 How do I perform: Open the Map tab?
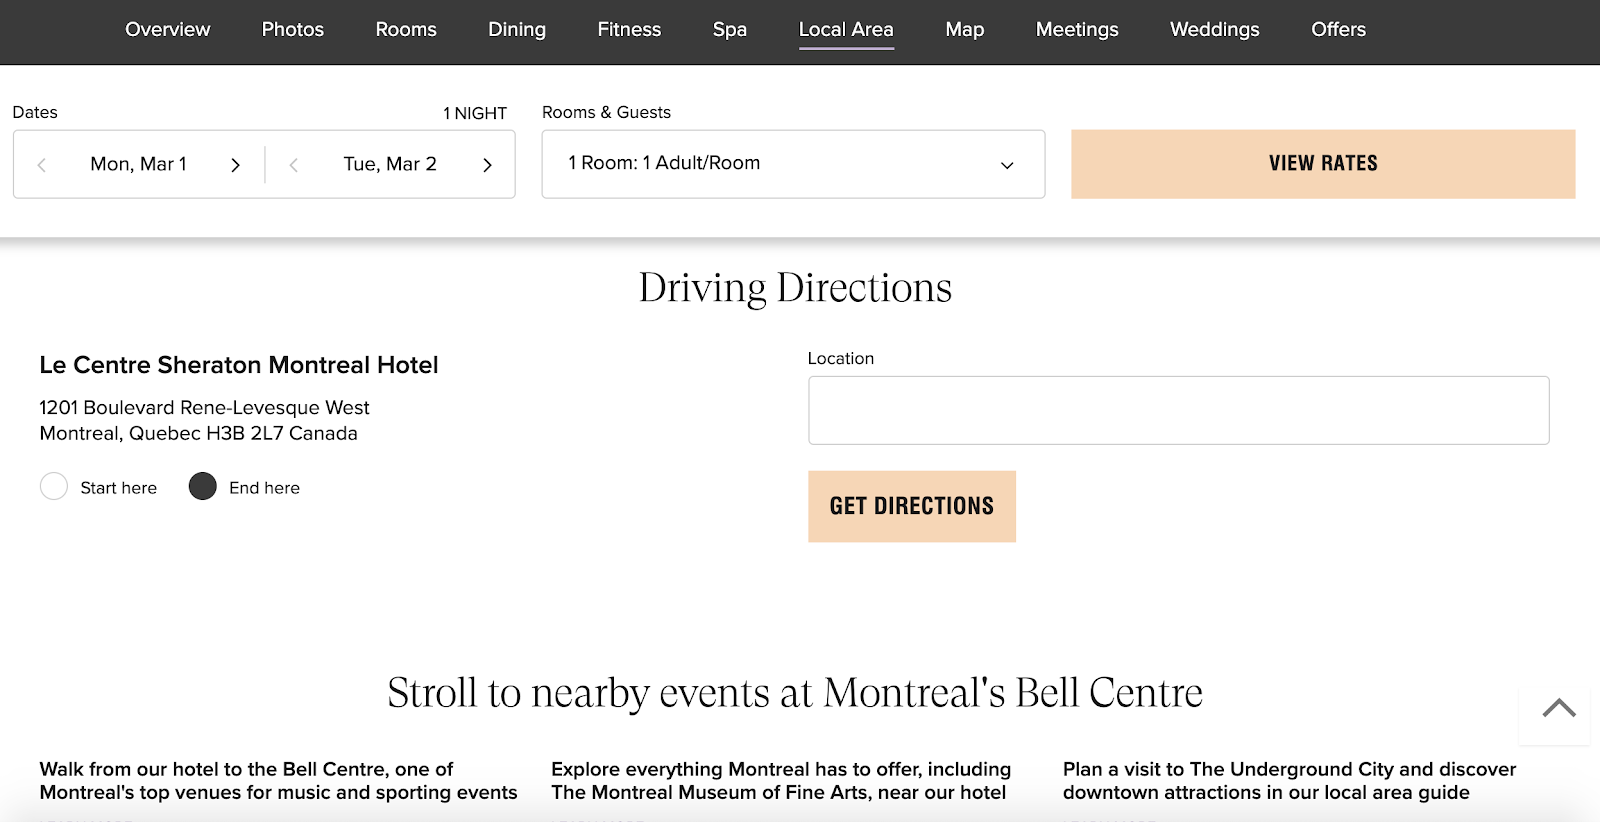click(965, 29)
